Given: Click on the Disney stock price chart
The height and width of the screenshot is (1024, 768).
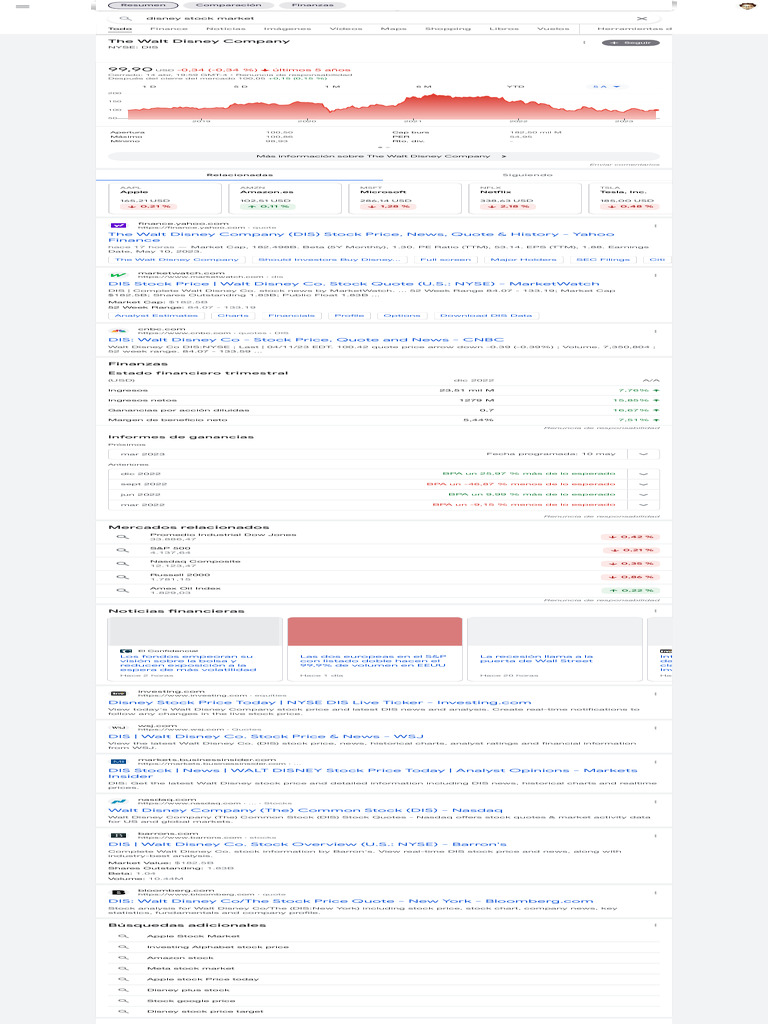Looking at the screenshot, I should [x=392, y=106].
